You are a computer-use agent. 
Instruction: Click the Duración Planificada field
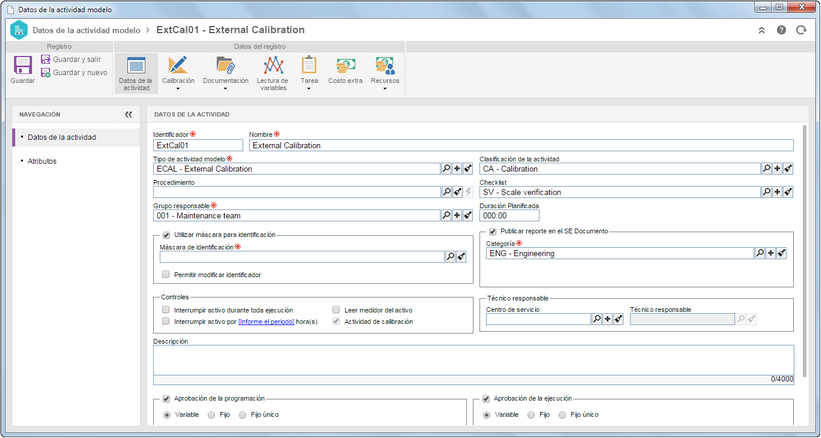509,216
